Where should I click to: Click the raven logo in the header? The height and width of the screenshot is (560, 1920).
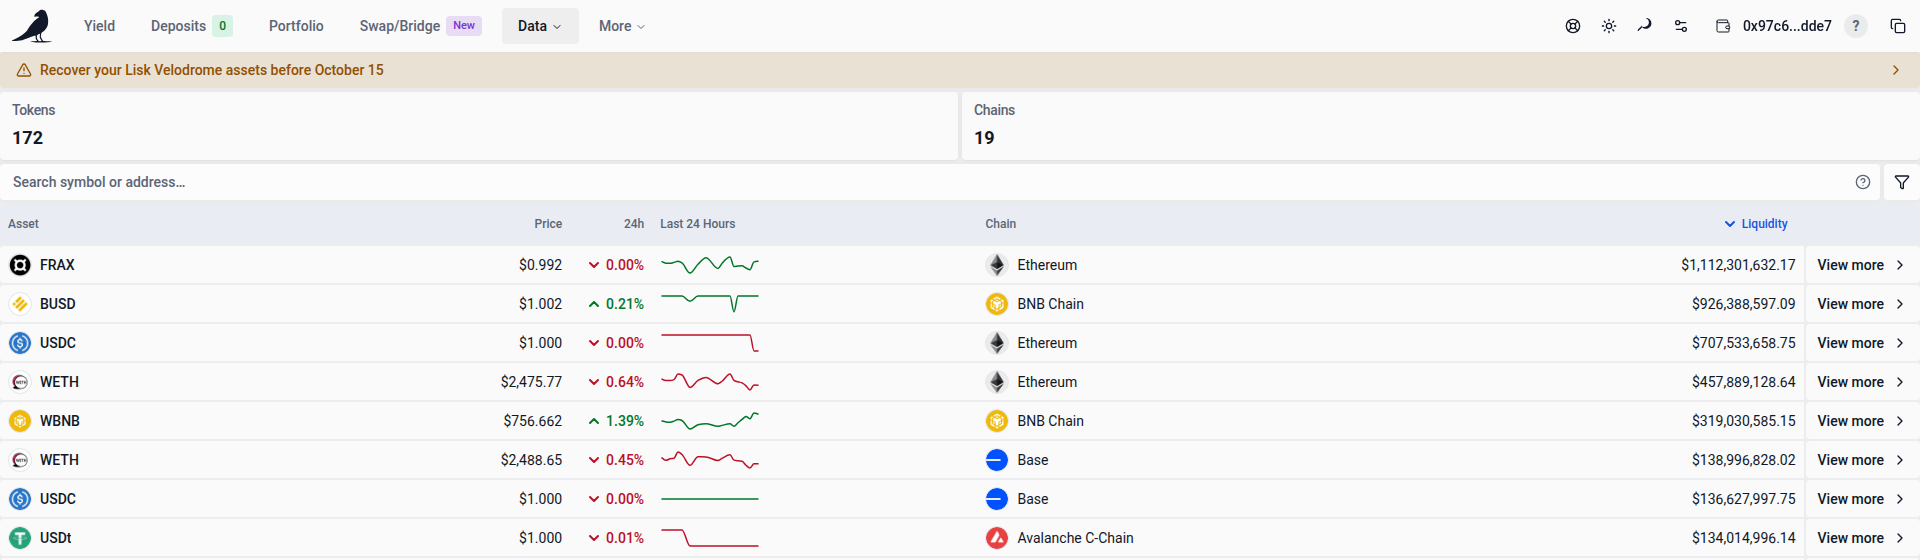[x=32, y=26]
